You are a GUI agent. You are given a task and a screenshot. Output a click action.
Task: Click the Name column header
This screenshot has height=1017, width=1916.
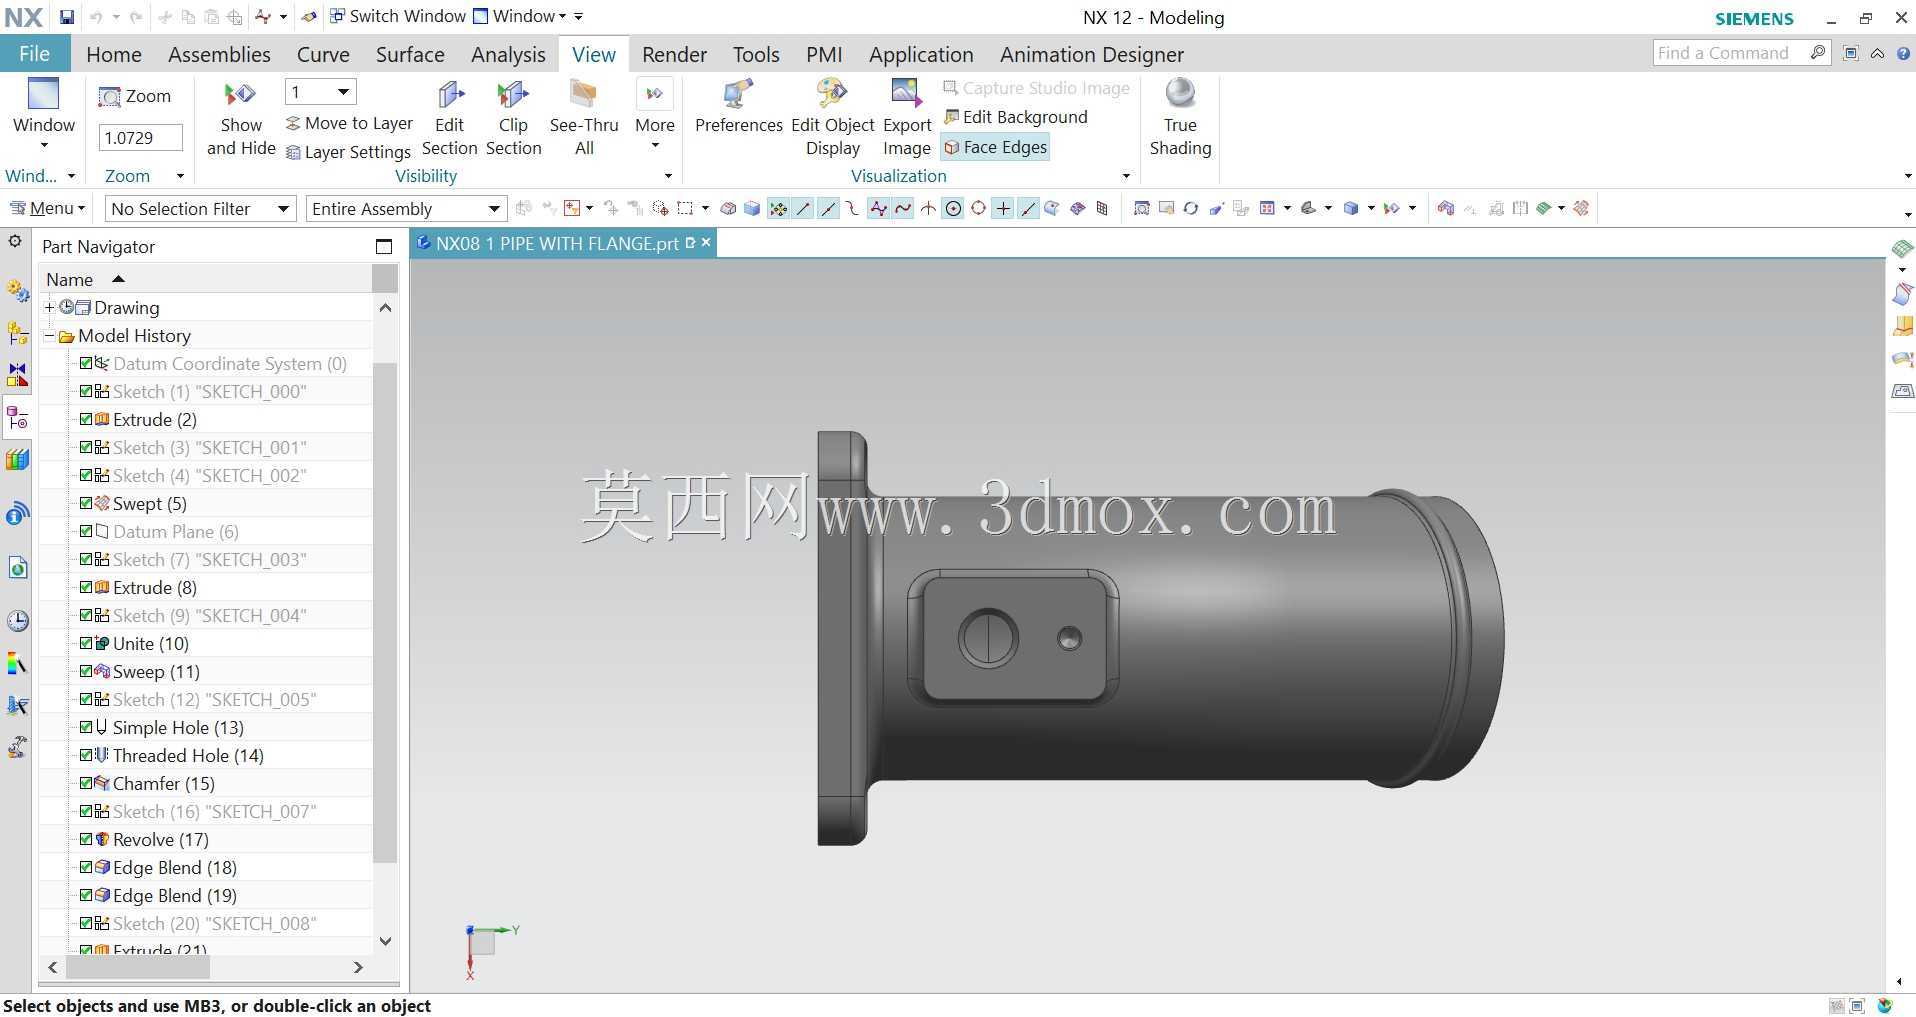tap(206, 279)
